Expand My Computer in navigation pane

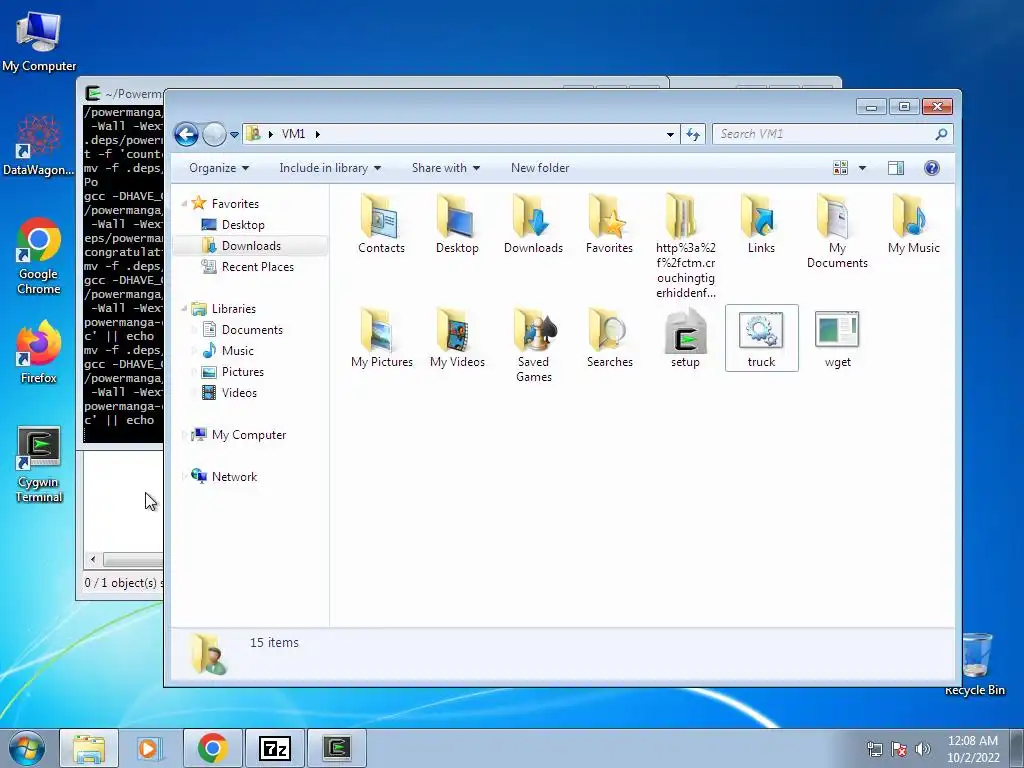184,435
